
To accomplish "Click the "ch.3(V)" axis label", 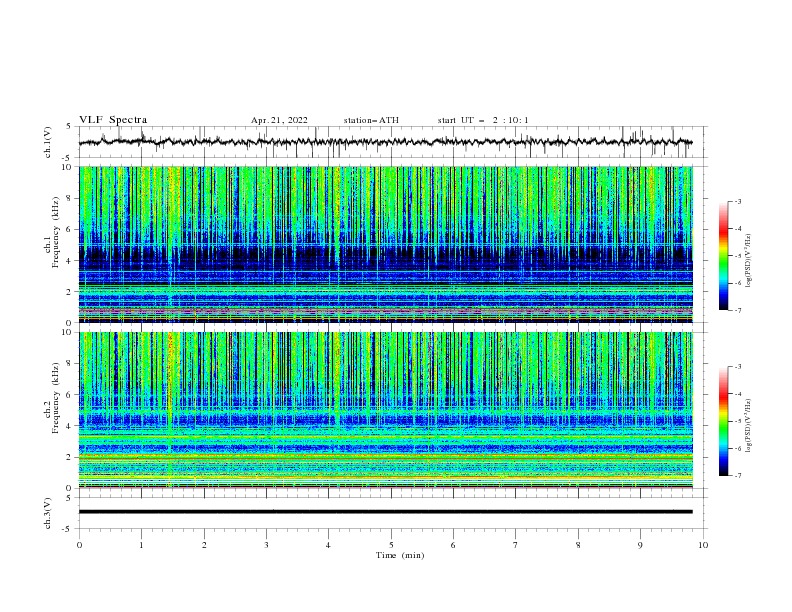I will point(48,513).
